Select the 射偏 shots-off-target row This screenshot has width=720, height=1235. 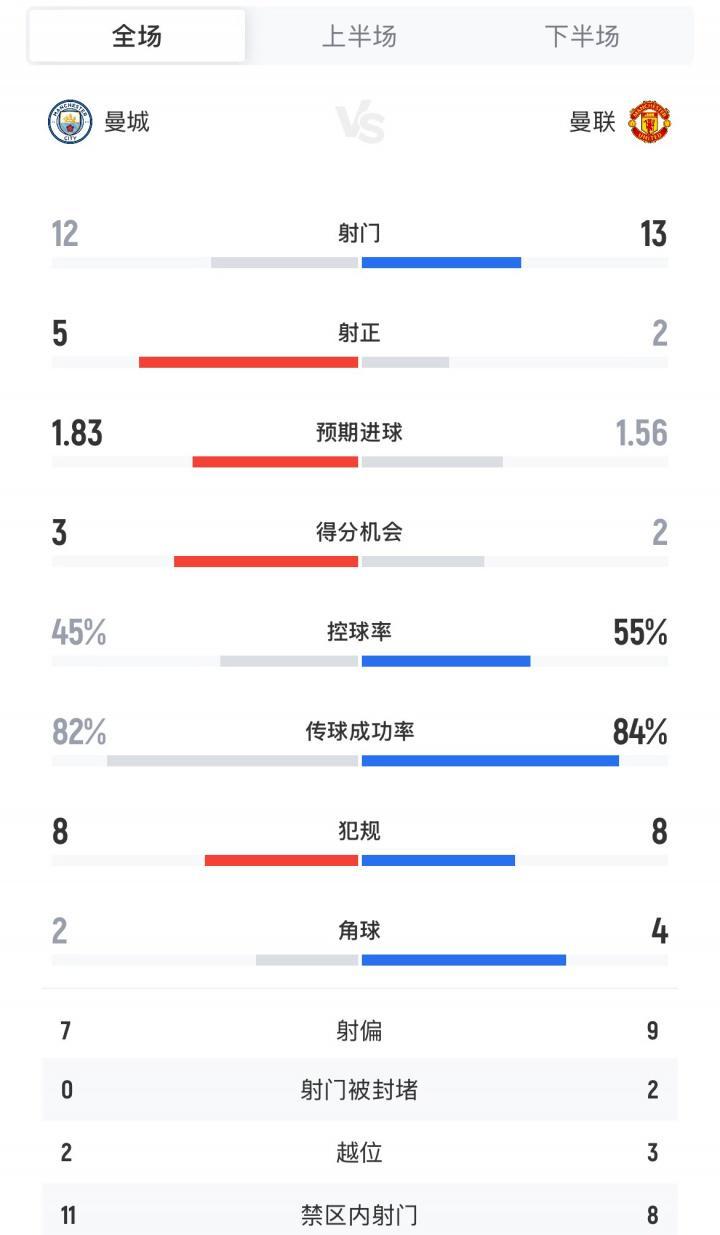(359, 1030)
